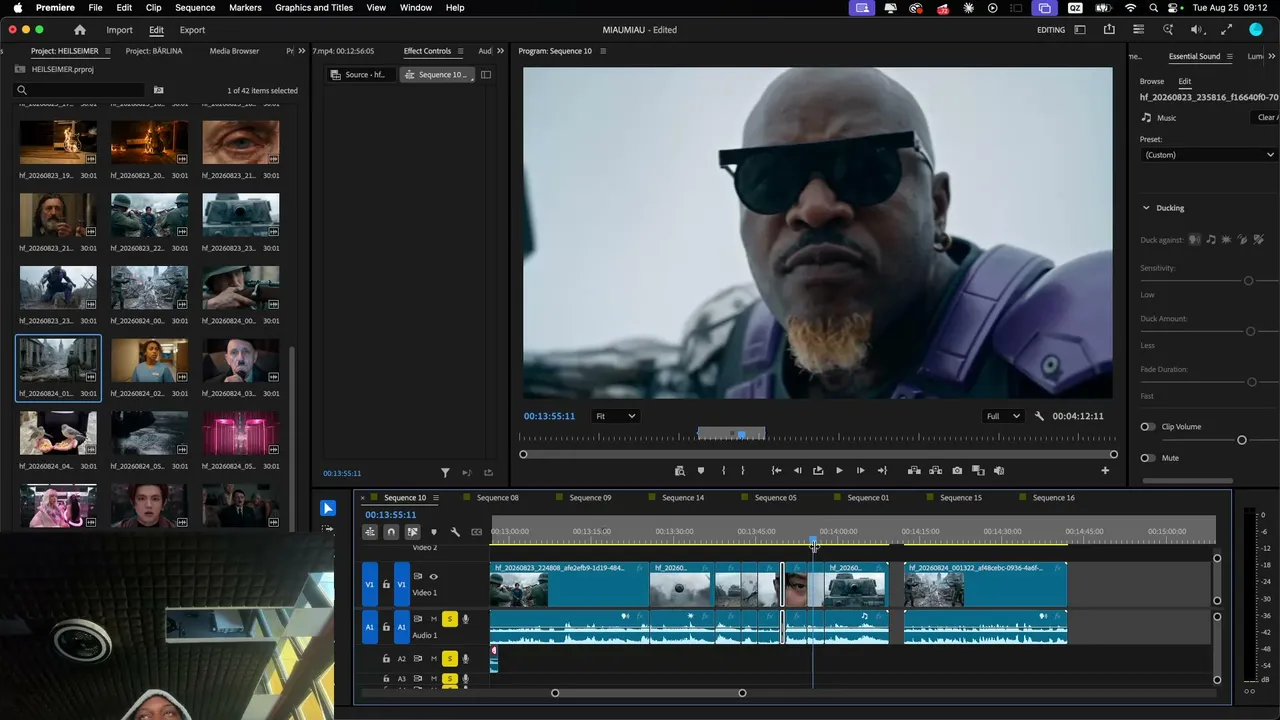
Task: Toggle lock on the A2 track
Action: pyautogui.click(x=386, y=659)
